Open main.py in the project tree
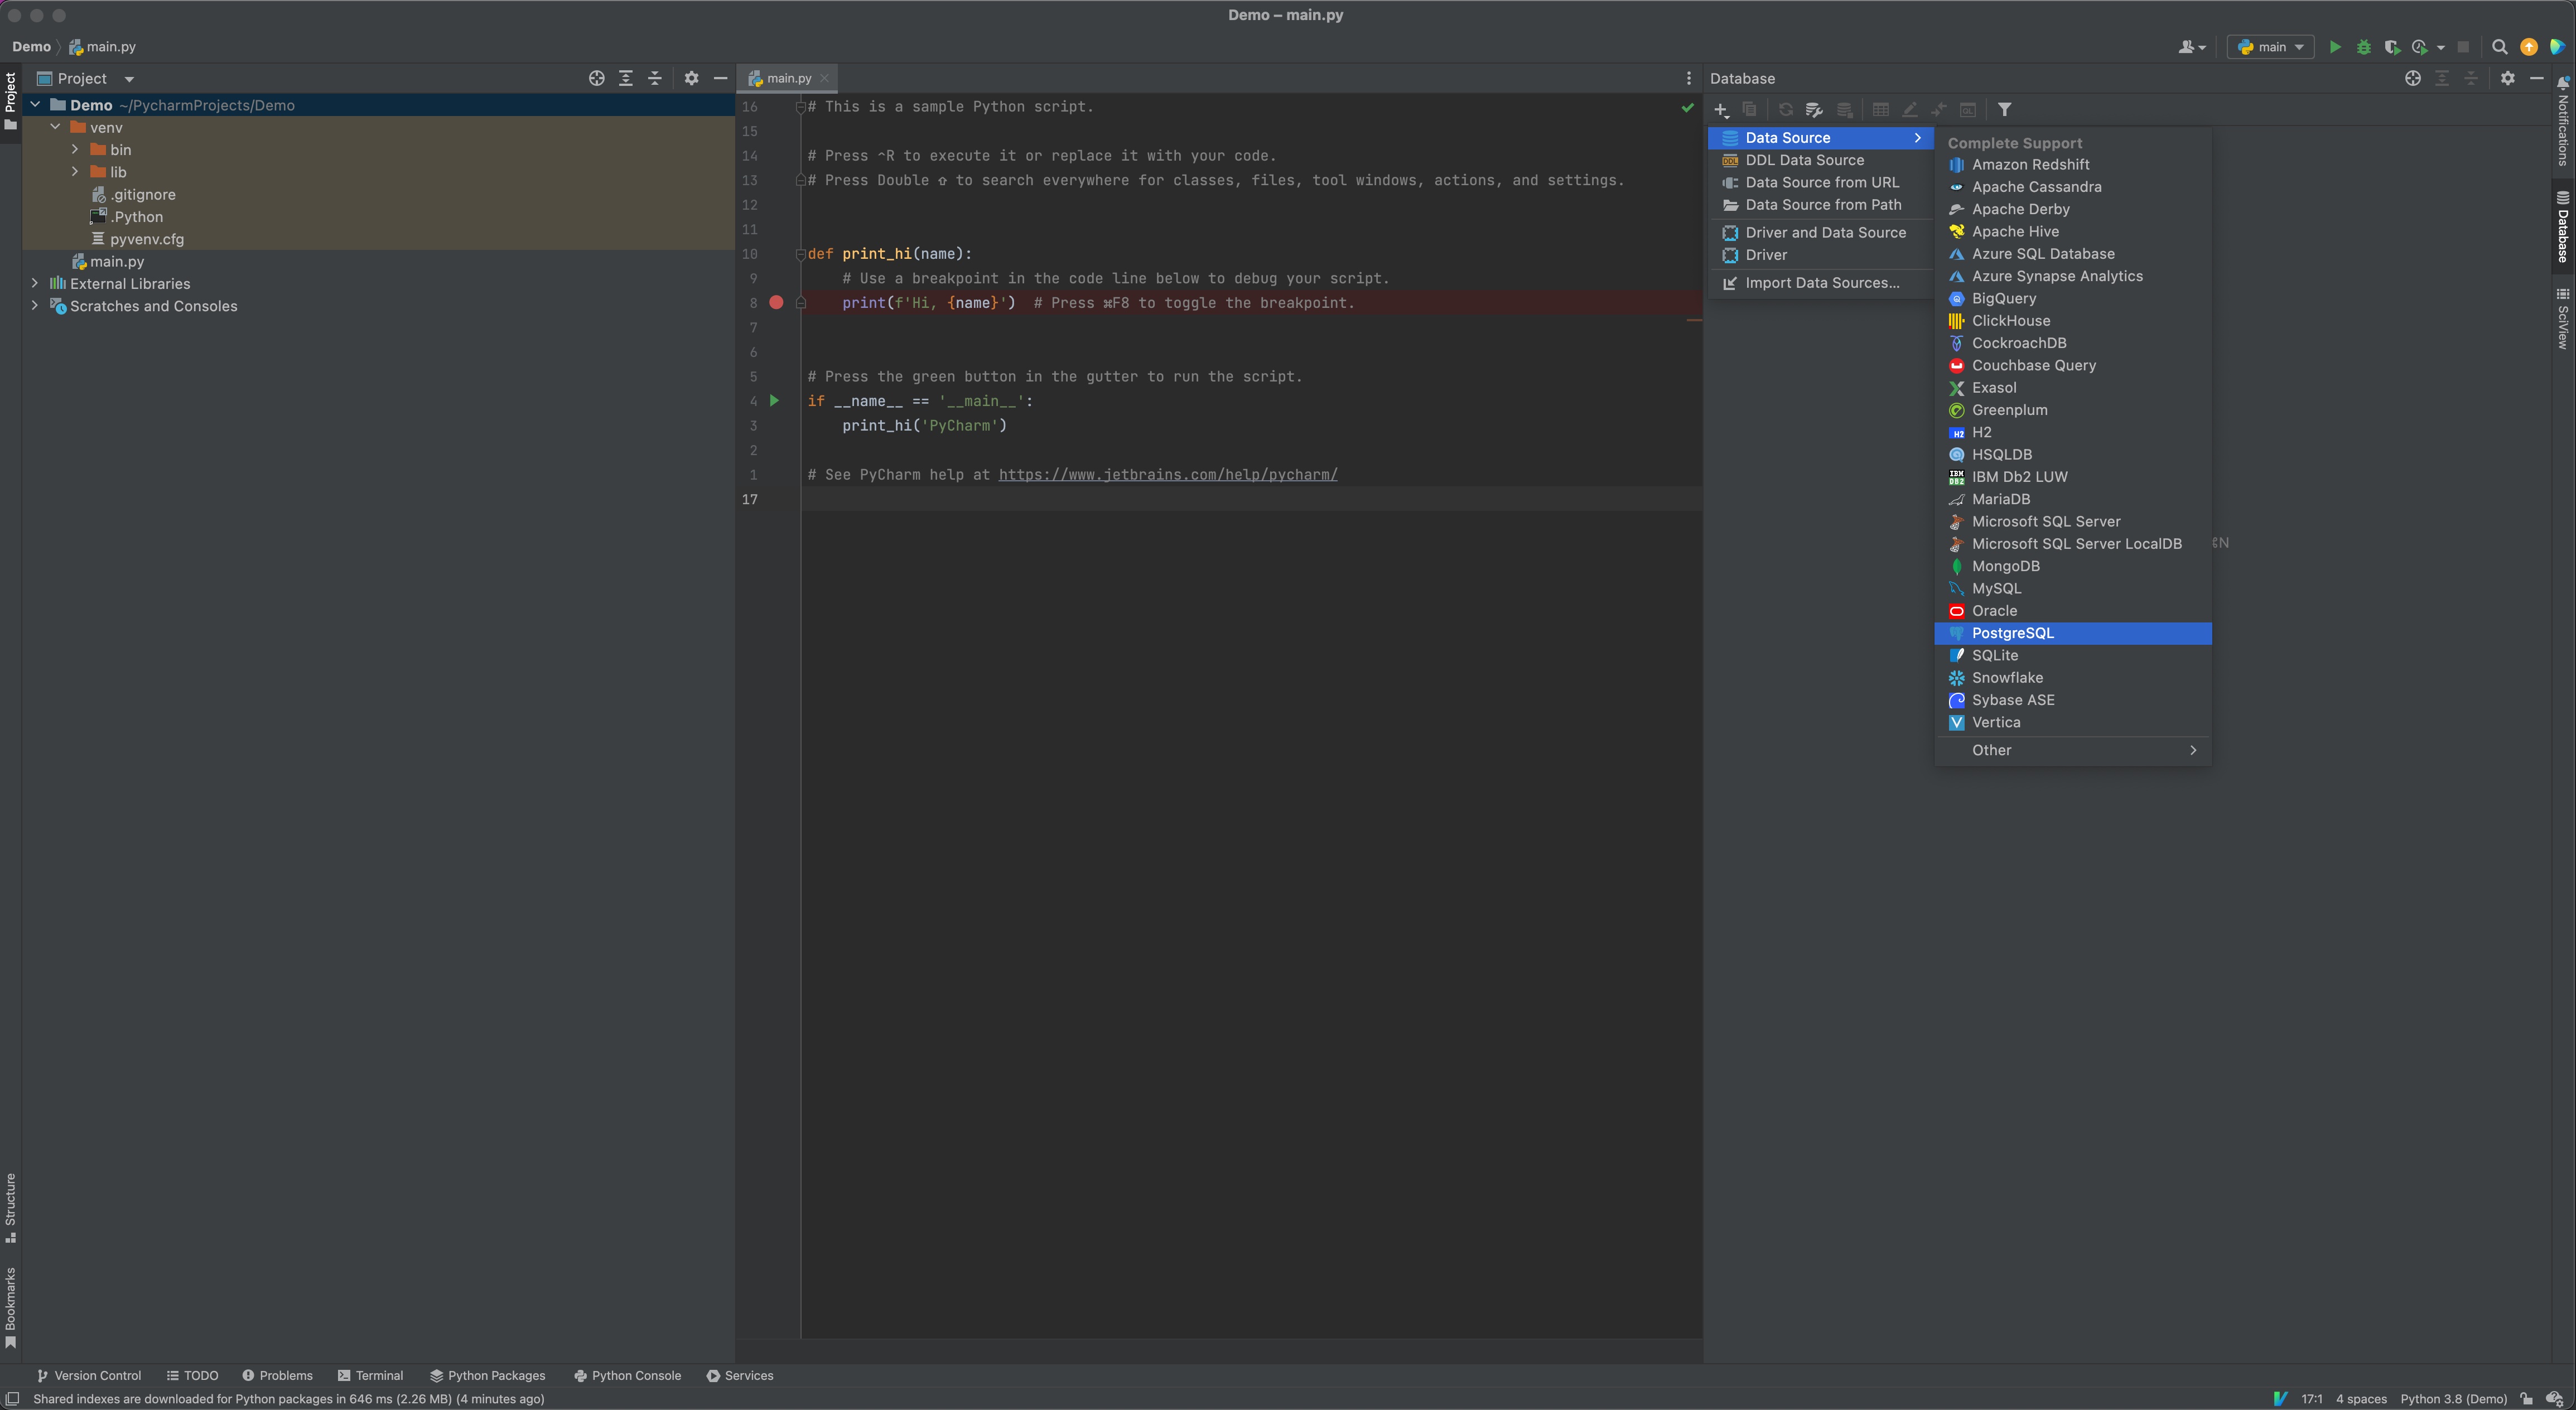 pos(117,261)
